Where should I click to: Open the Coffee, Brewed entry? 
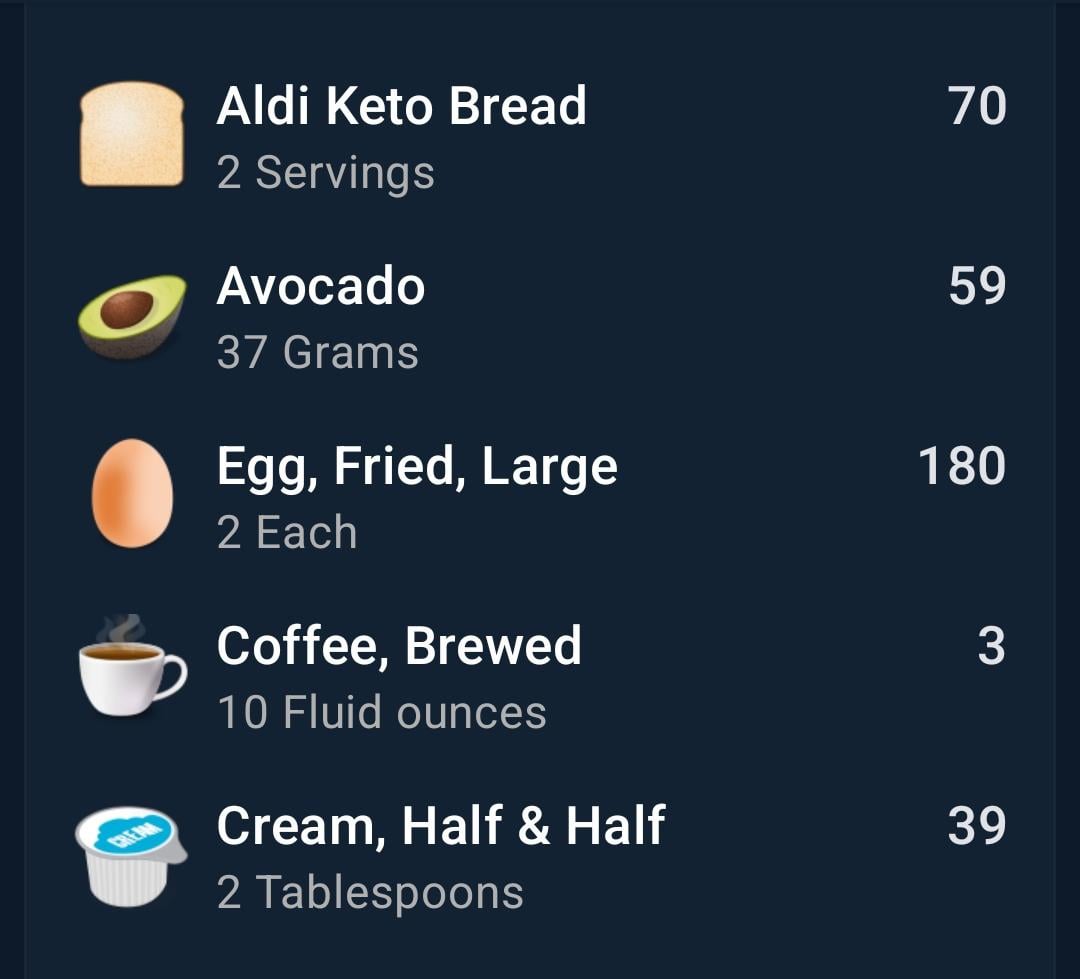[x=541, y=677]
